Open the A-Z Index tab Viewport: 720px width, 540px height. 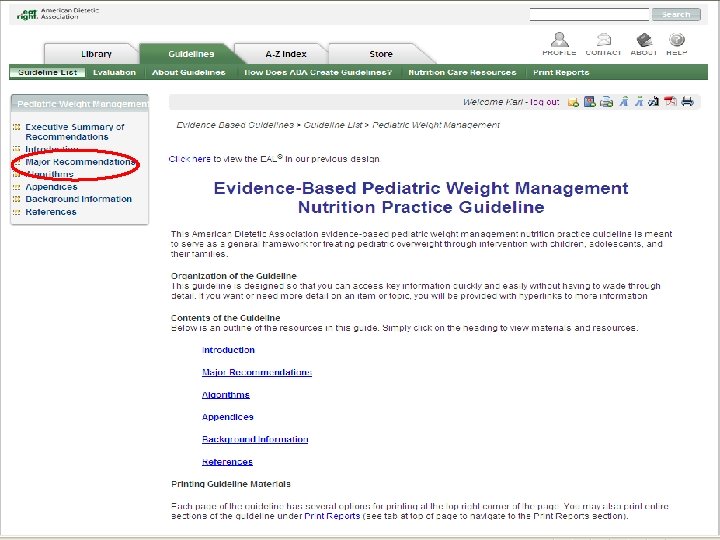coord(286,54)
